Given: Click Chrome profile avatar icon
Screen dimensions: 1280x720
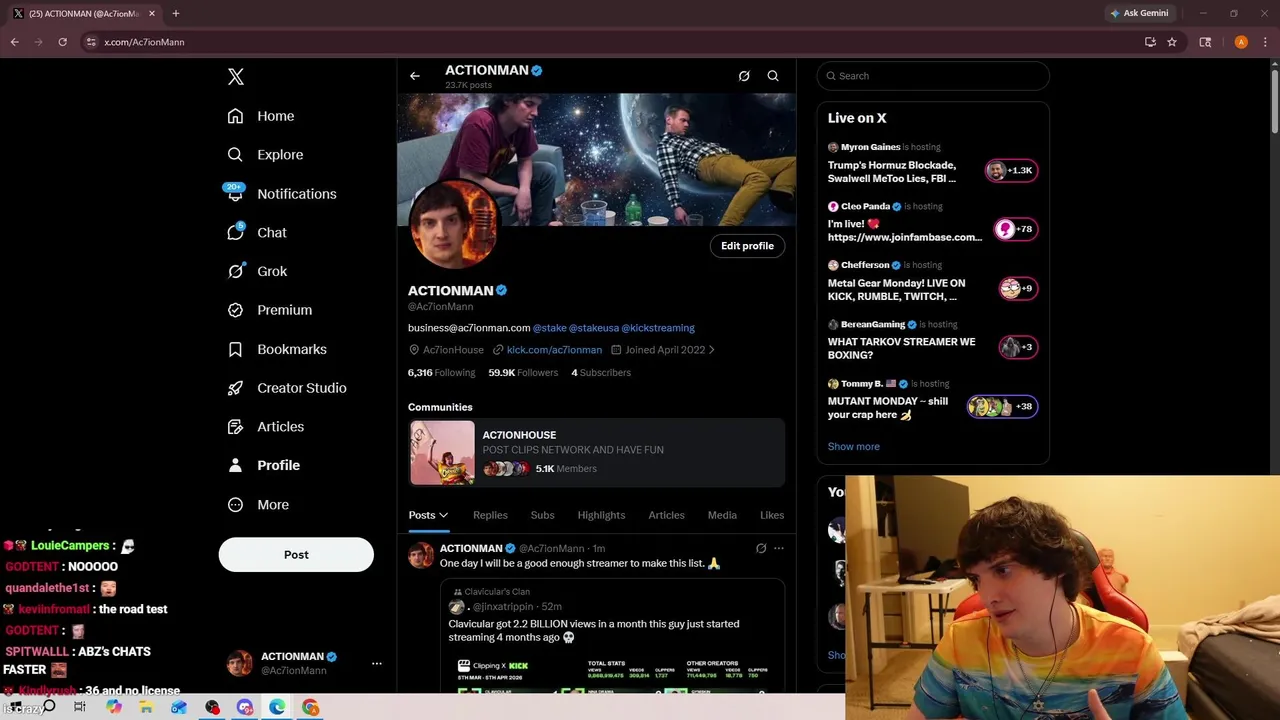Looking at the screenshot, I should coord(1241,42).
